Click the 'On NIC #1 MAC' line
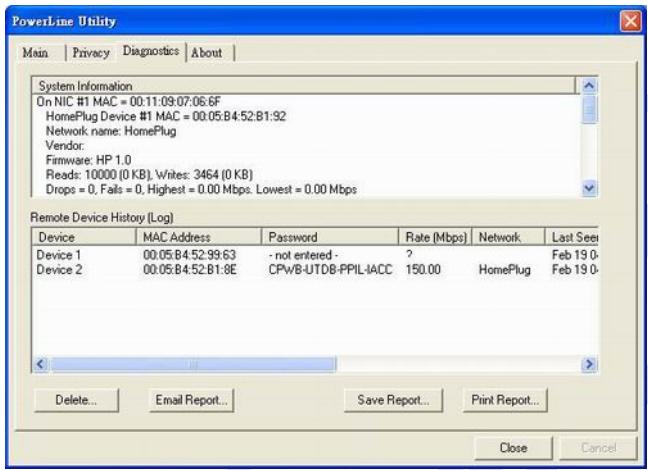This screenshot has height=470, width=648. pyautogui.click(x=129, y=101)
